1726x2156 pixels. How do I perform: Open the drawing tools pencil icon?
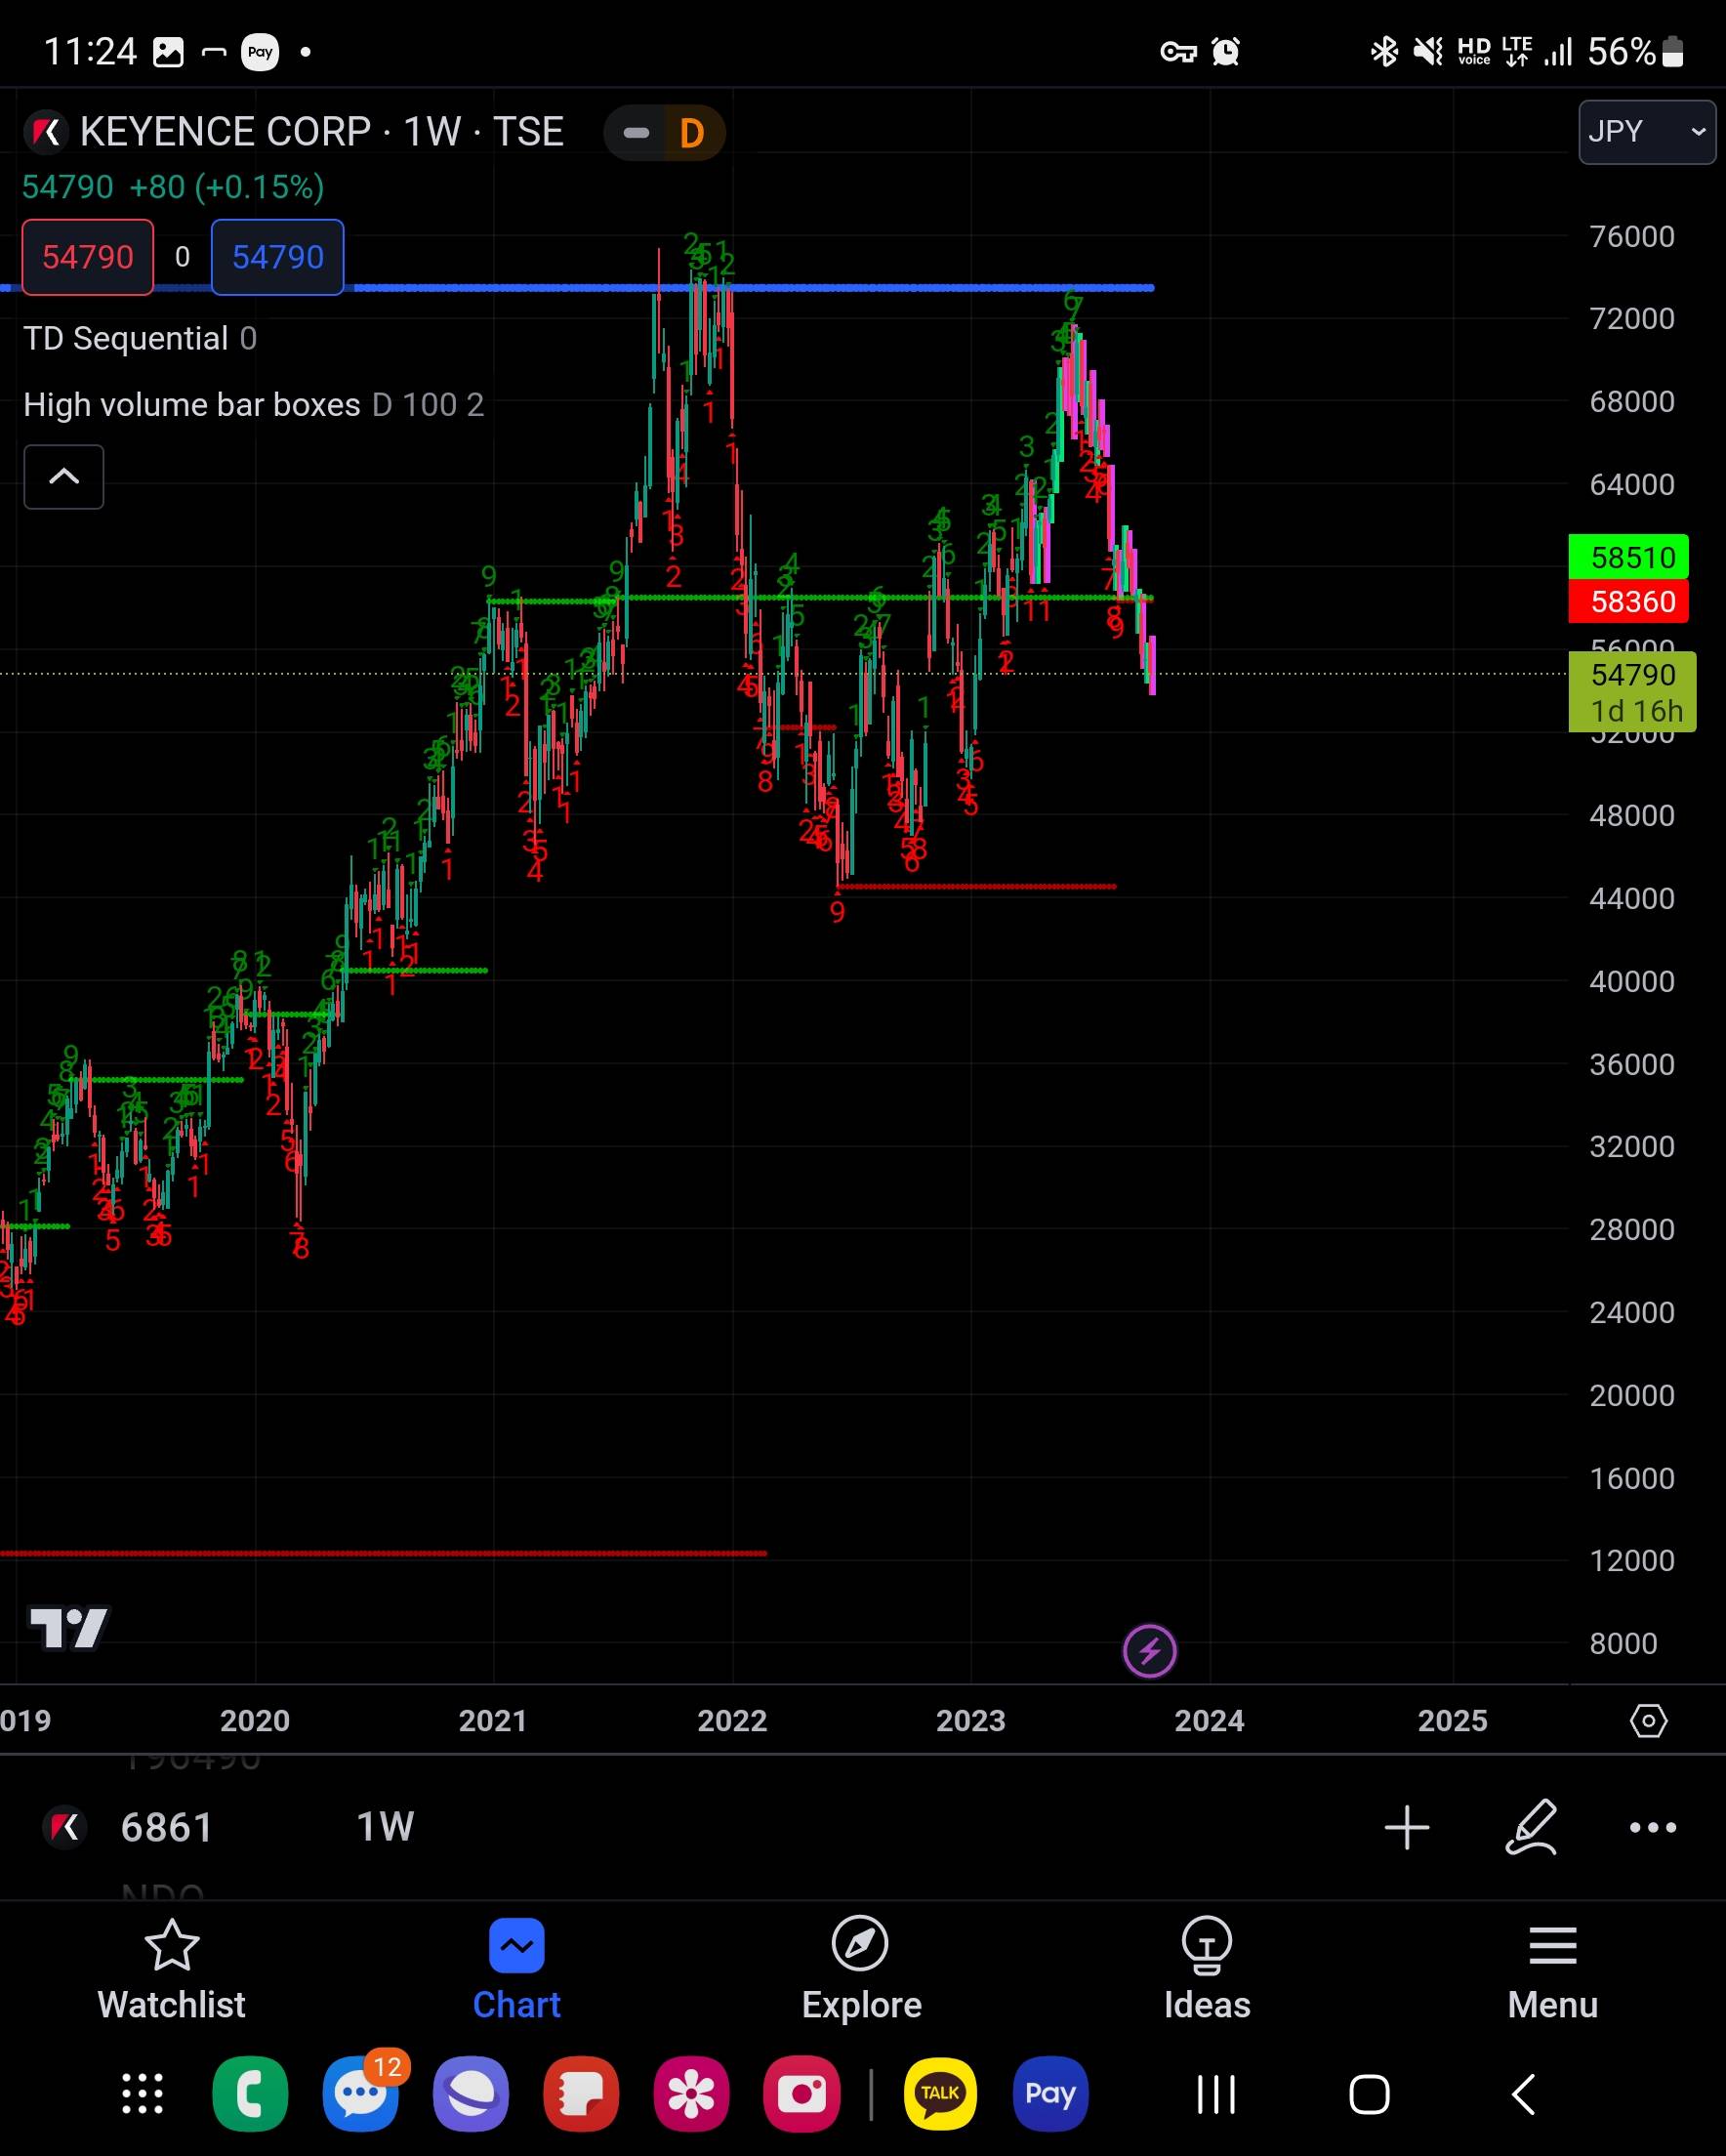(1530, 1827)
